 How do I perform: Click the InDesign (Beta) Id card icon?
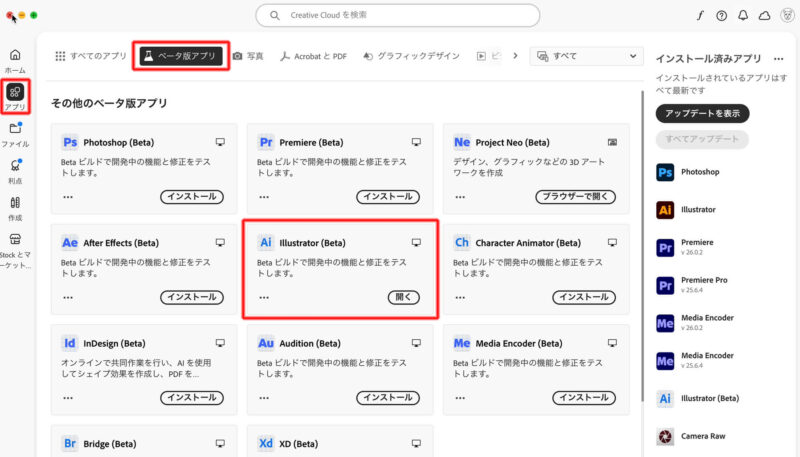70,343
